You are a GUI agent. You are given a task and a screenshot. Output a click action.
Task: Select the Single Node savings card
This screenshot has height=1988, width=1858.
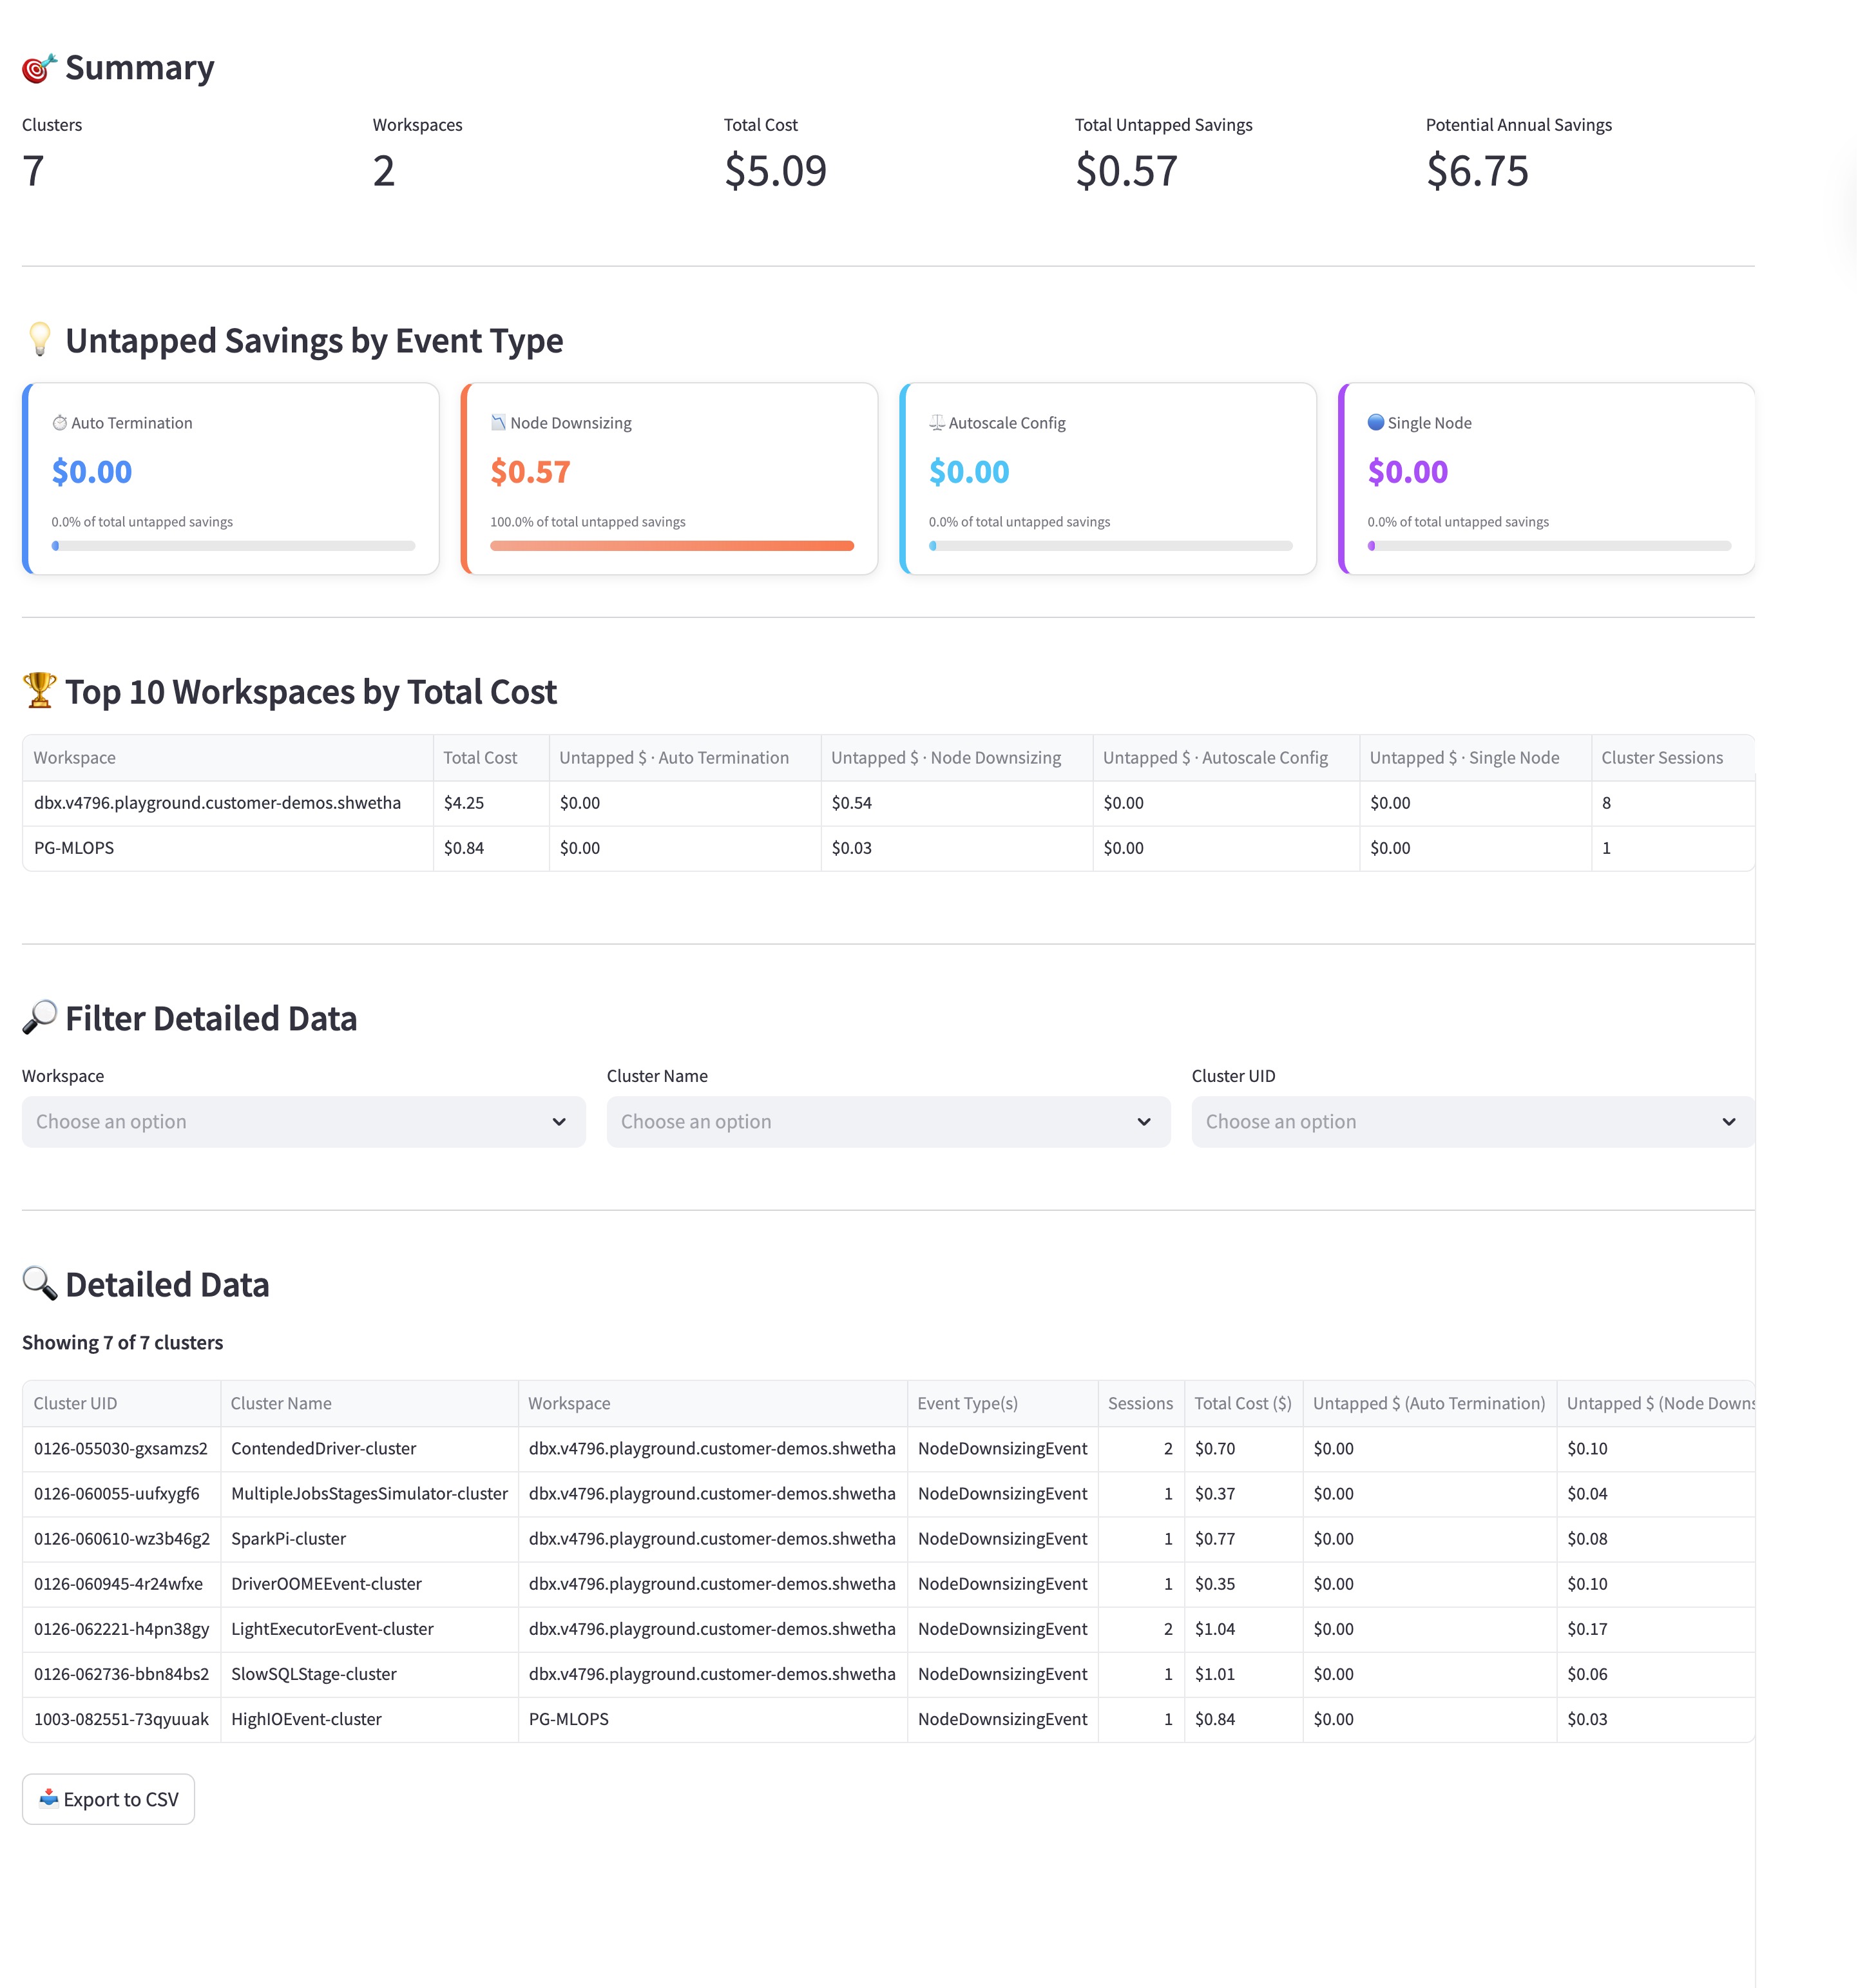pyautogui.click(x=1547, y=478)
